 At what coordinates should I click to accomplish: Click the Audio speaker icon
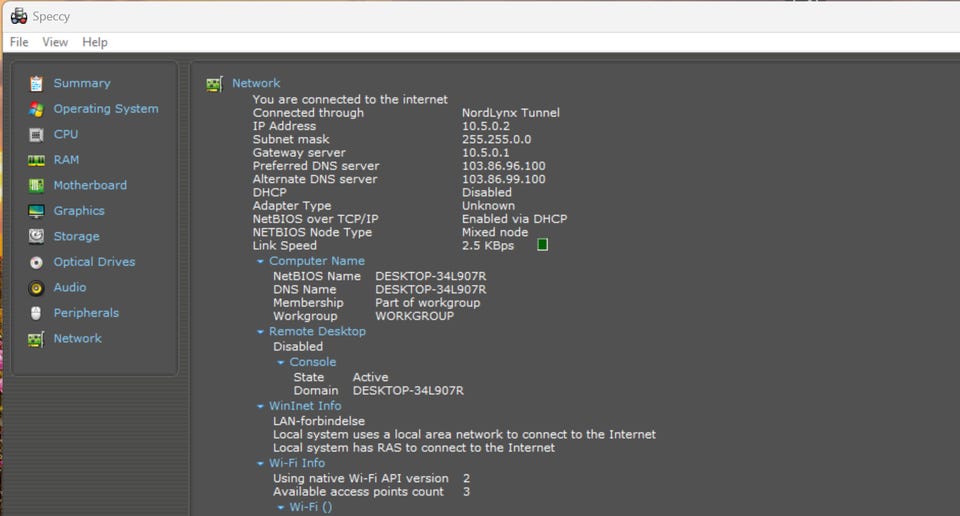[x=36, y=288]
